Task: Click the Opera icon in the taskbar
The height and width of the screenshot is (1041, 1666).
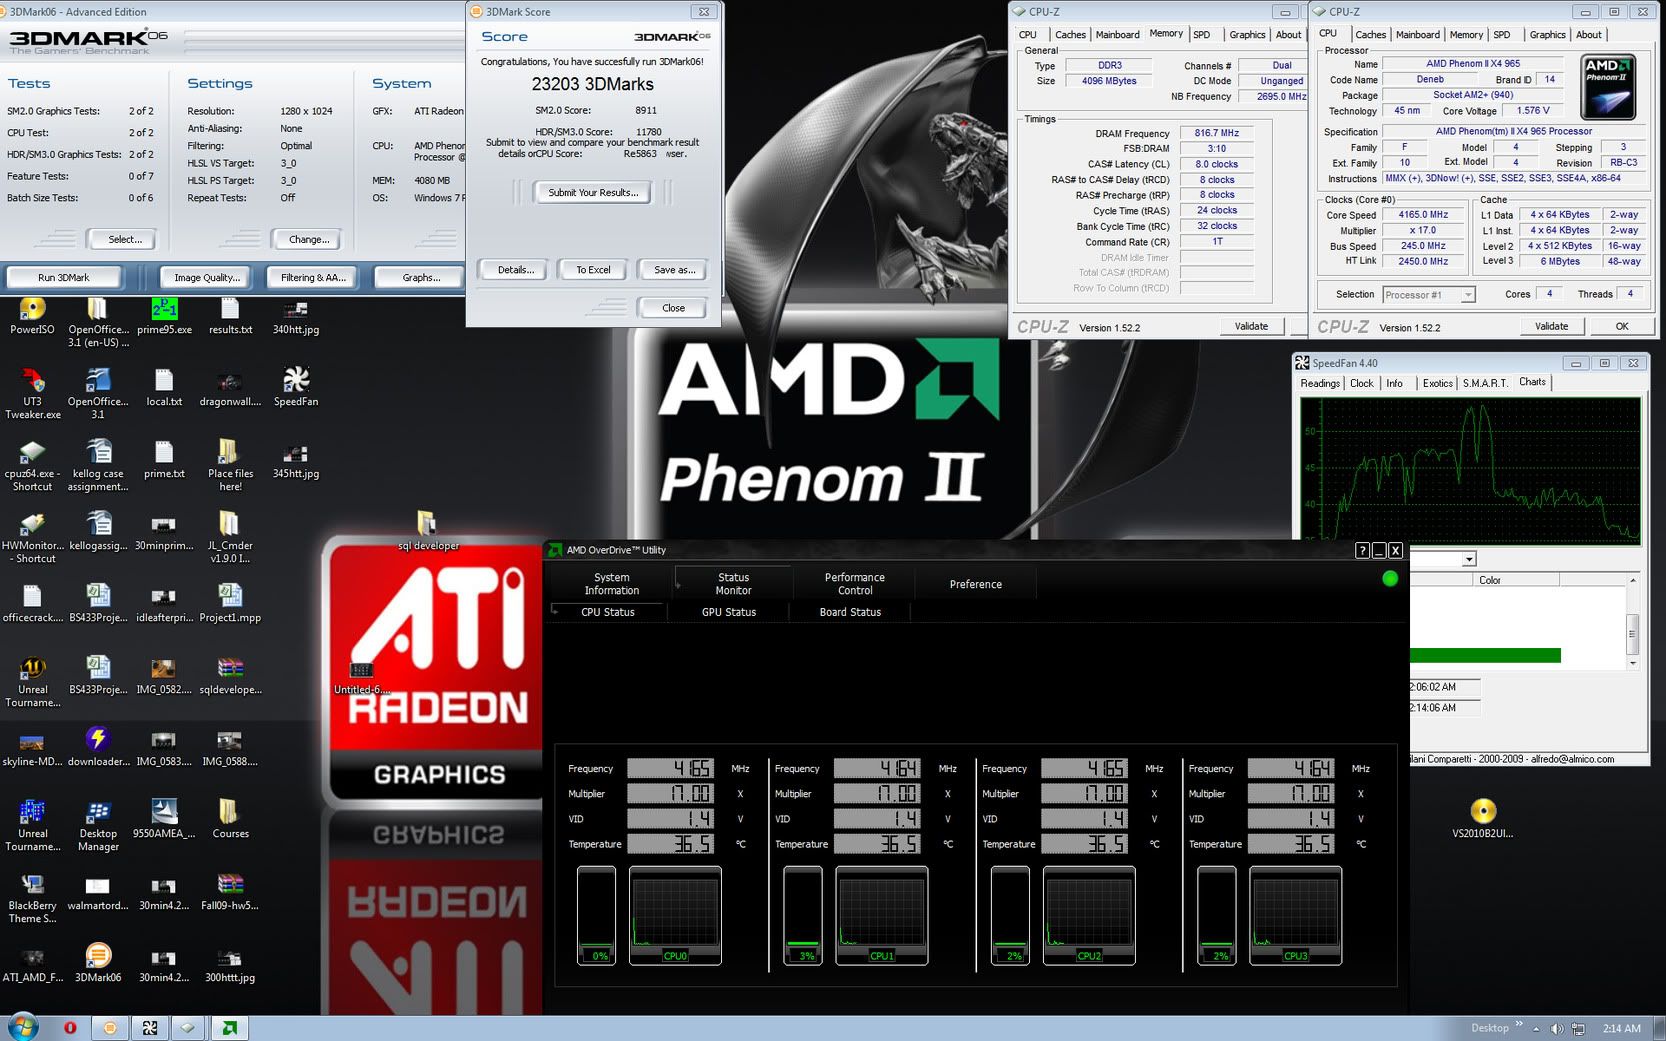Action: [70, 1027]
